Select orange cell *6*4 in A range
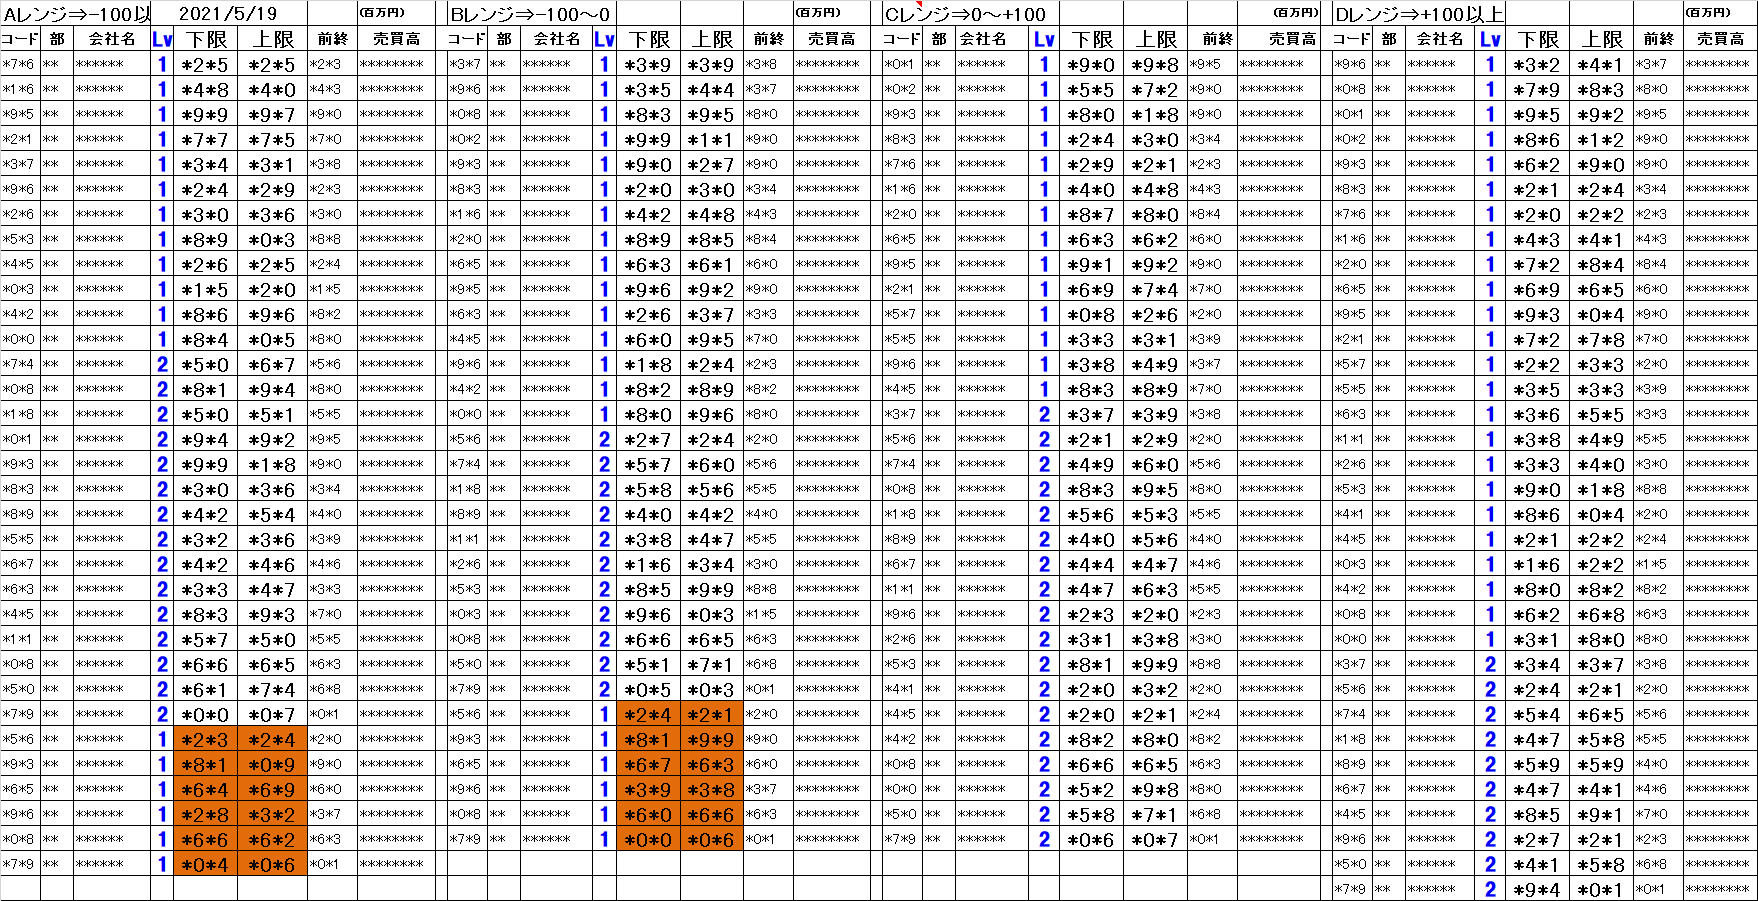 [205, 789]
